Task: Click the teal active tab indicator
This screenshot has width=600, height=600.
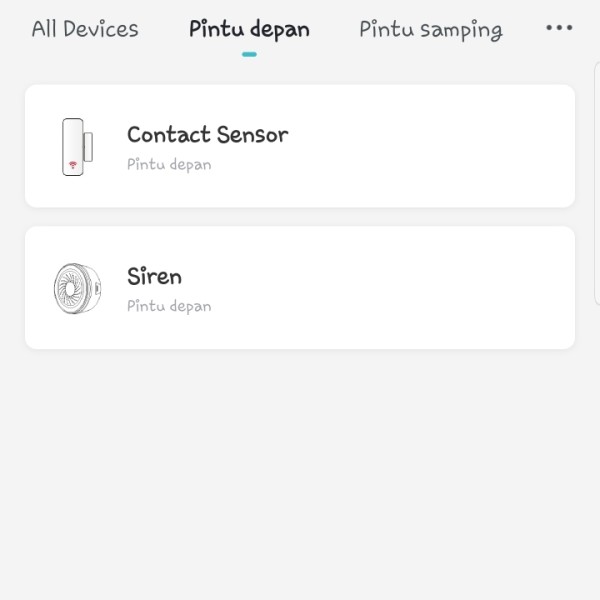Action: click(249, 54)
